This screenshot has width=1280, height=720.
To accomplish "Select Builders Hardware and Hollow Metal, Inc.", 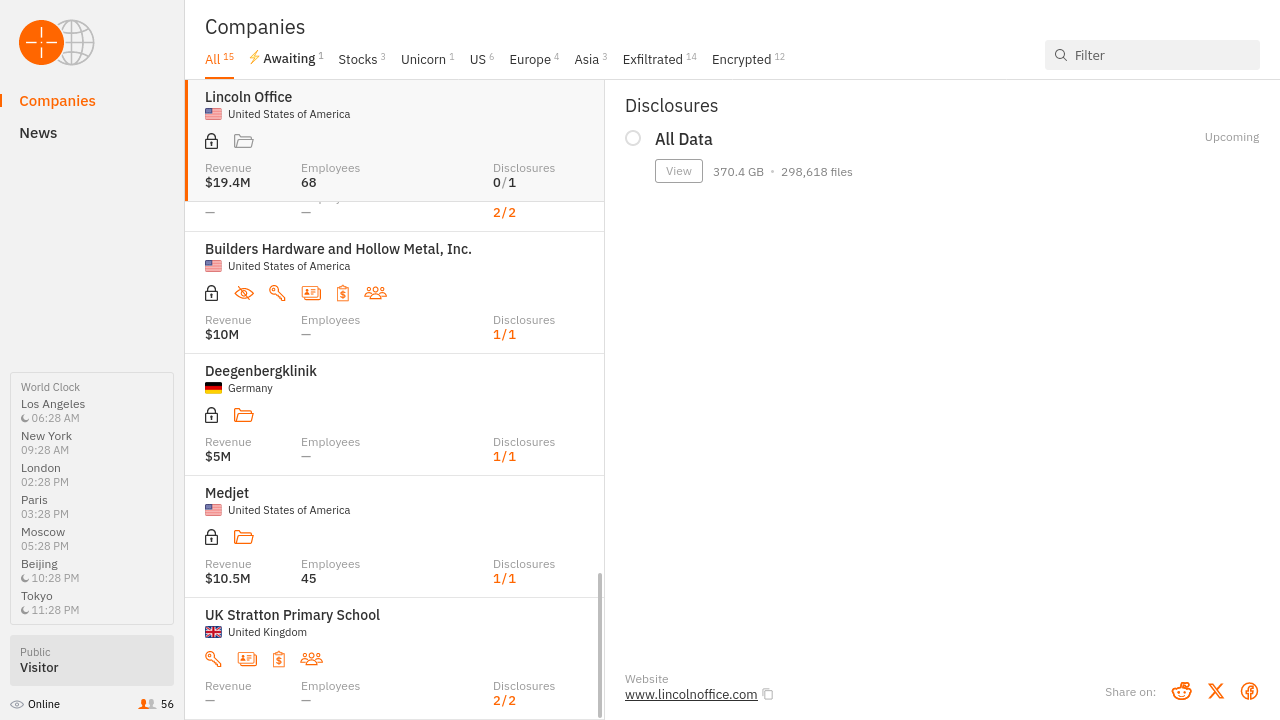I will point(395,292).
